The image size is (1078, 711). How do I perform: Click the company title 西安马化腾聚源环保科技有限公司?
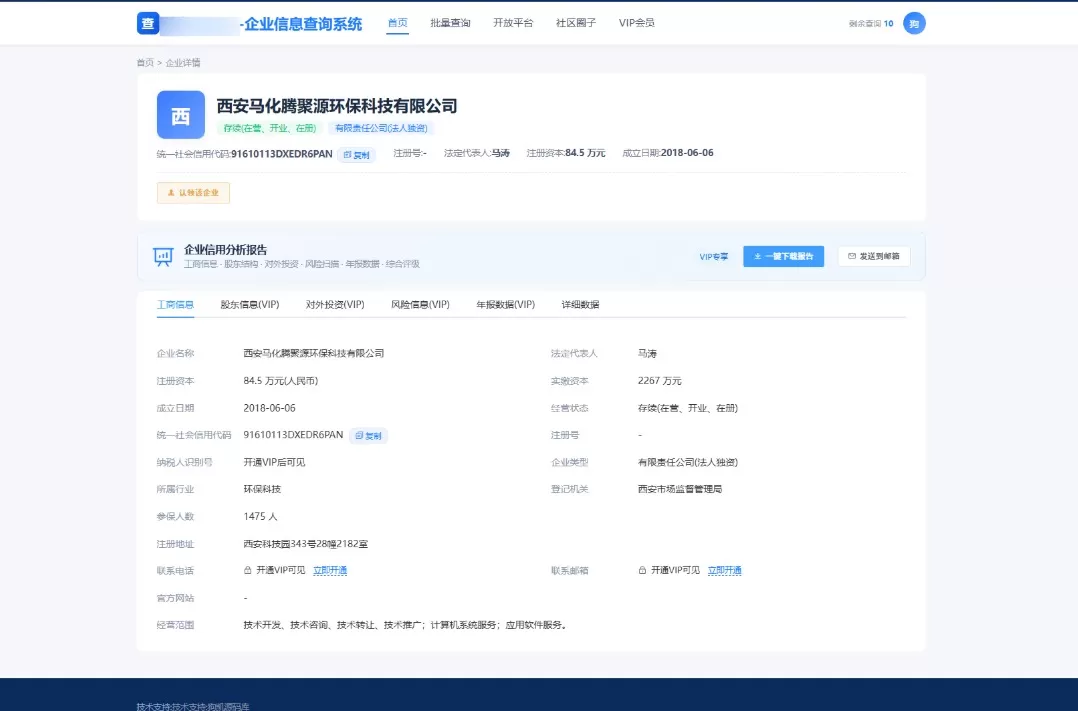(x=337, y=106)
